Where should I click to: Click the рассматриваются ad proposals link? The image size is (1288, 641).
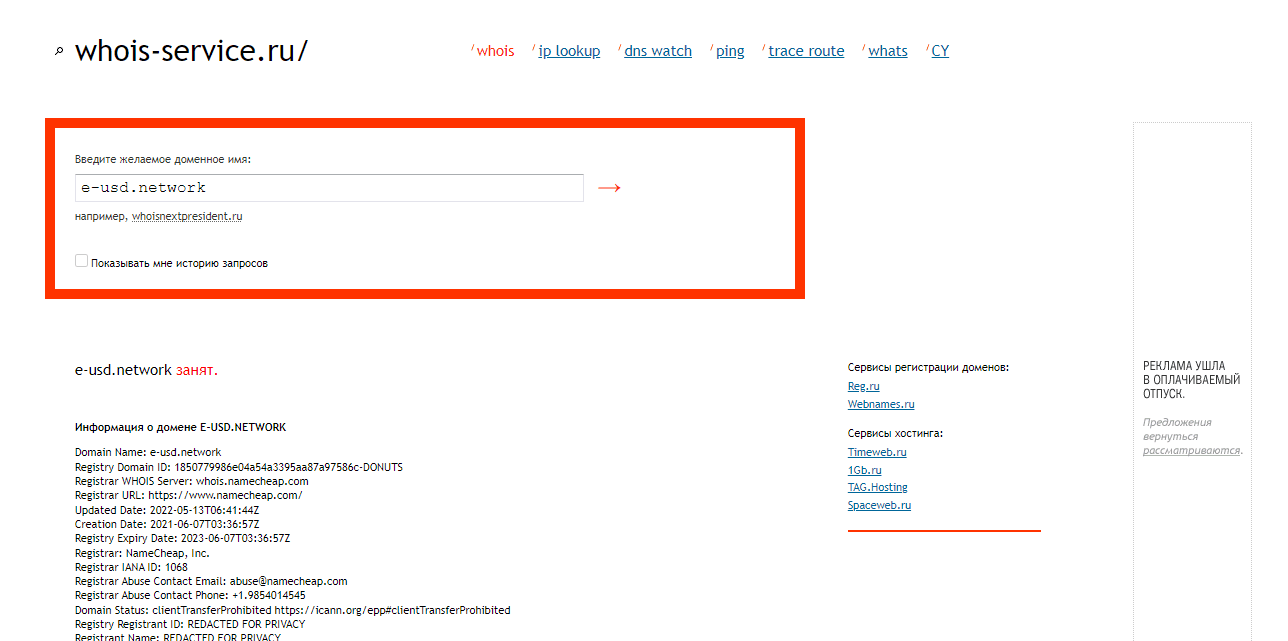tap(1191, 450)
